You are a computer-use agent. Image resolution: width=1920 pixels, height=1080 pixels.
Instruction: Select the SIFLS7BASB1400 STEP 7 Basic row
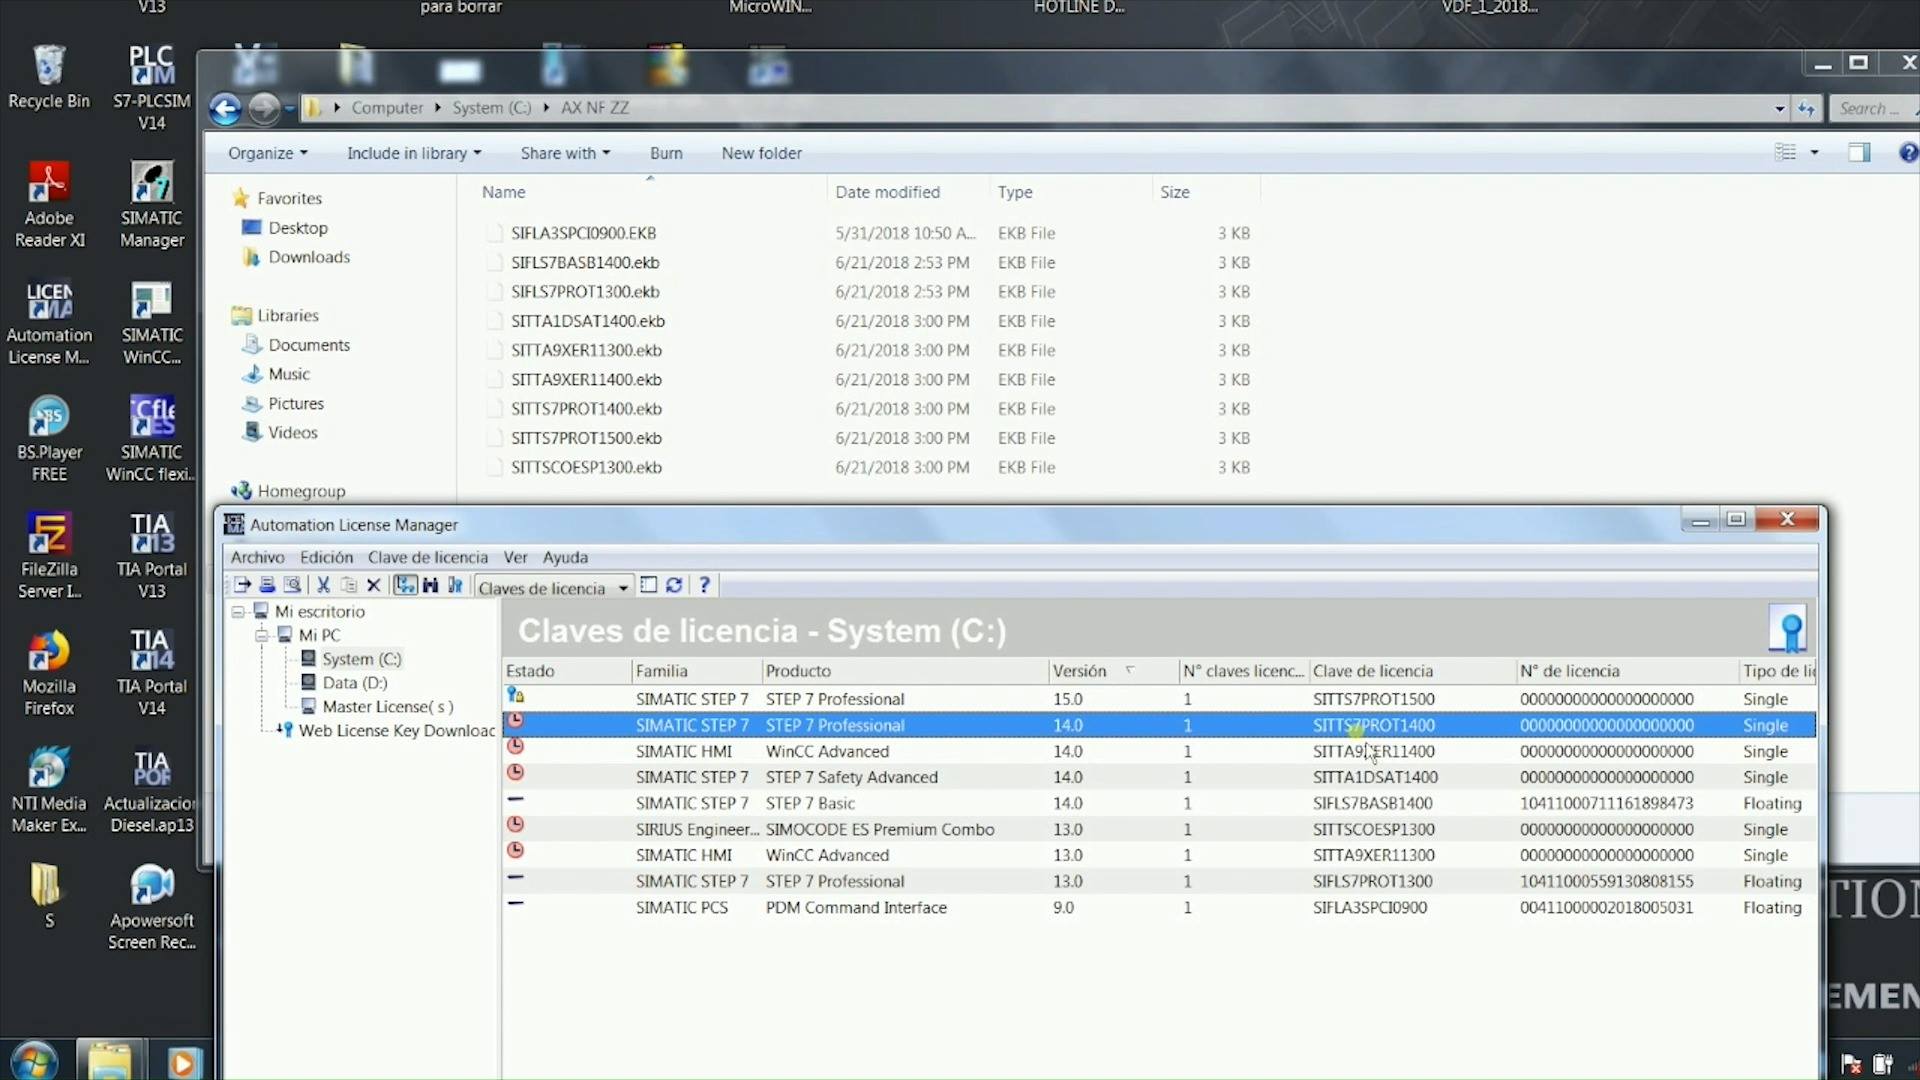click(x=1159, y=803)
